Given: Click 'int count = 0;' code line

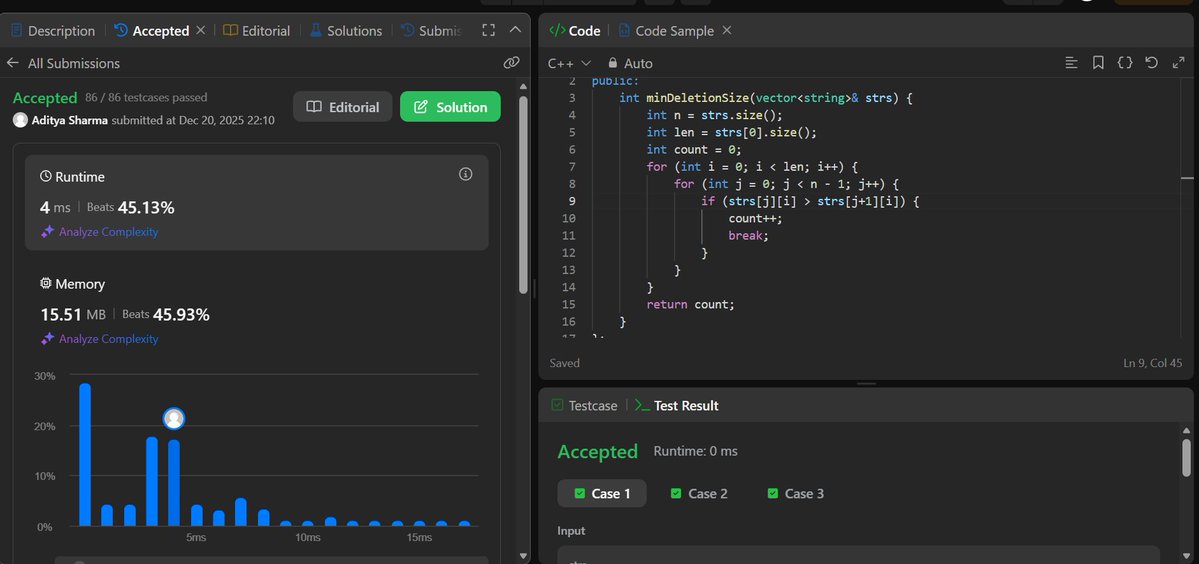Looking at the screenshot, I should [694, 150].
